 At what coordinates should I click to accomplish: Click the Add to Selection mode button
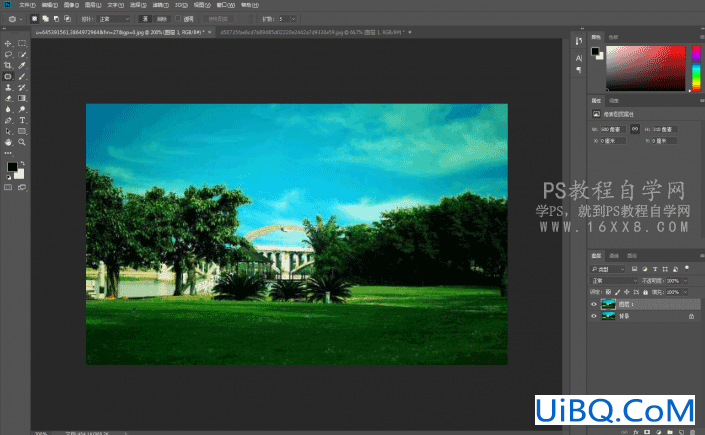point(45,19)
